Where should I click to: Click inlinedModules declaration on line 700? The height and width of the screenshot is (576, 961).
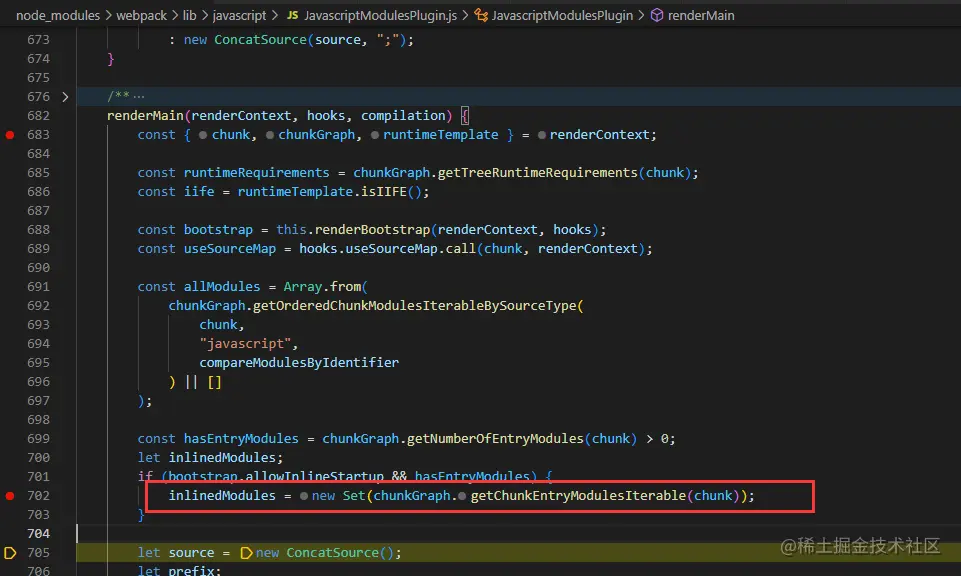[222, 458]
